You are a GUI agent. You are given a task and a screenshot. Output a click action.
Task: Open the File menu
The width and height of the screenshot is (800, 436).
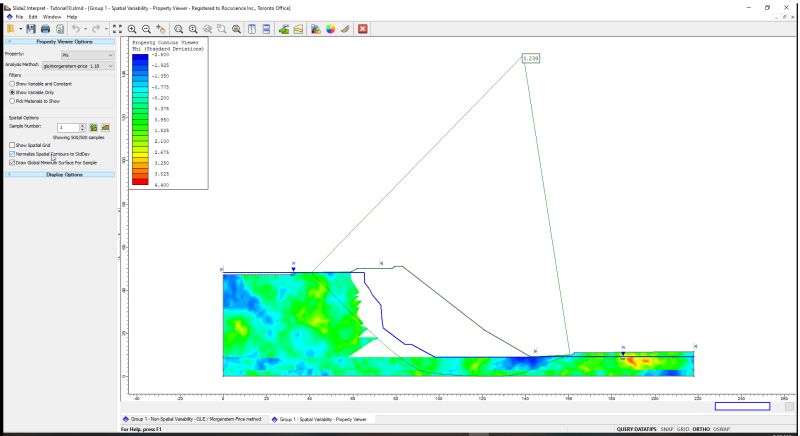click(19, 17)
